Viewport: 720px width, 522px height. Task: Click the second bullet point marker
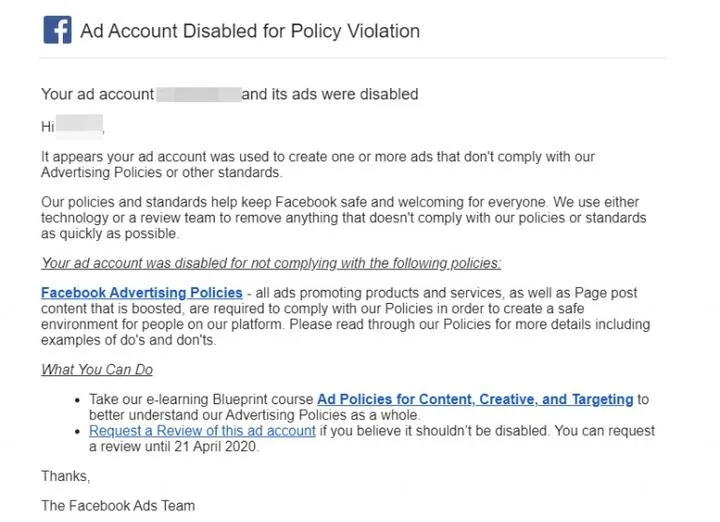(79, 432)
